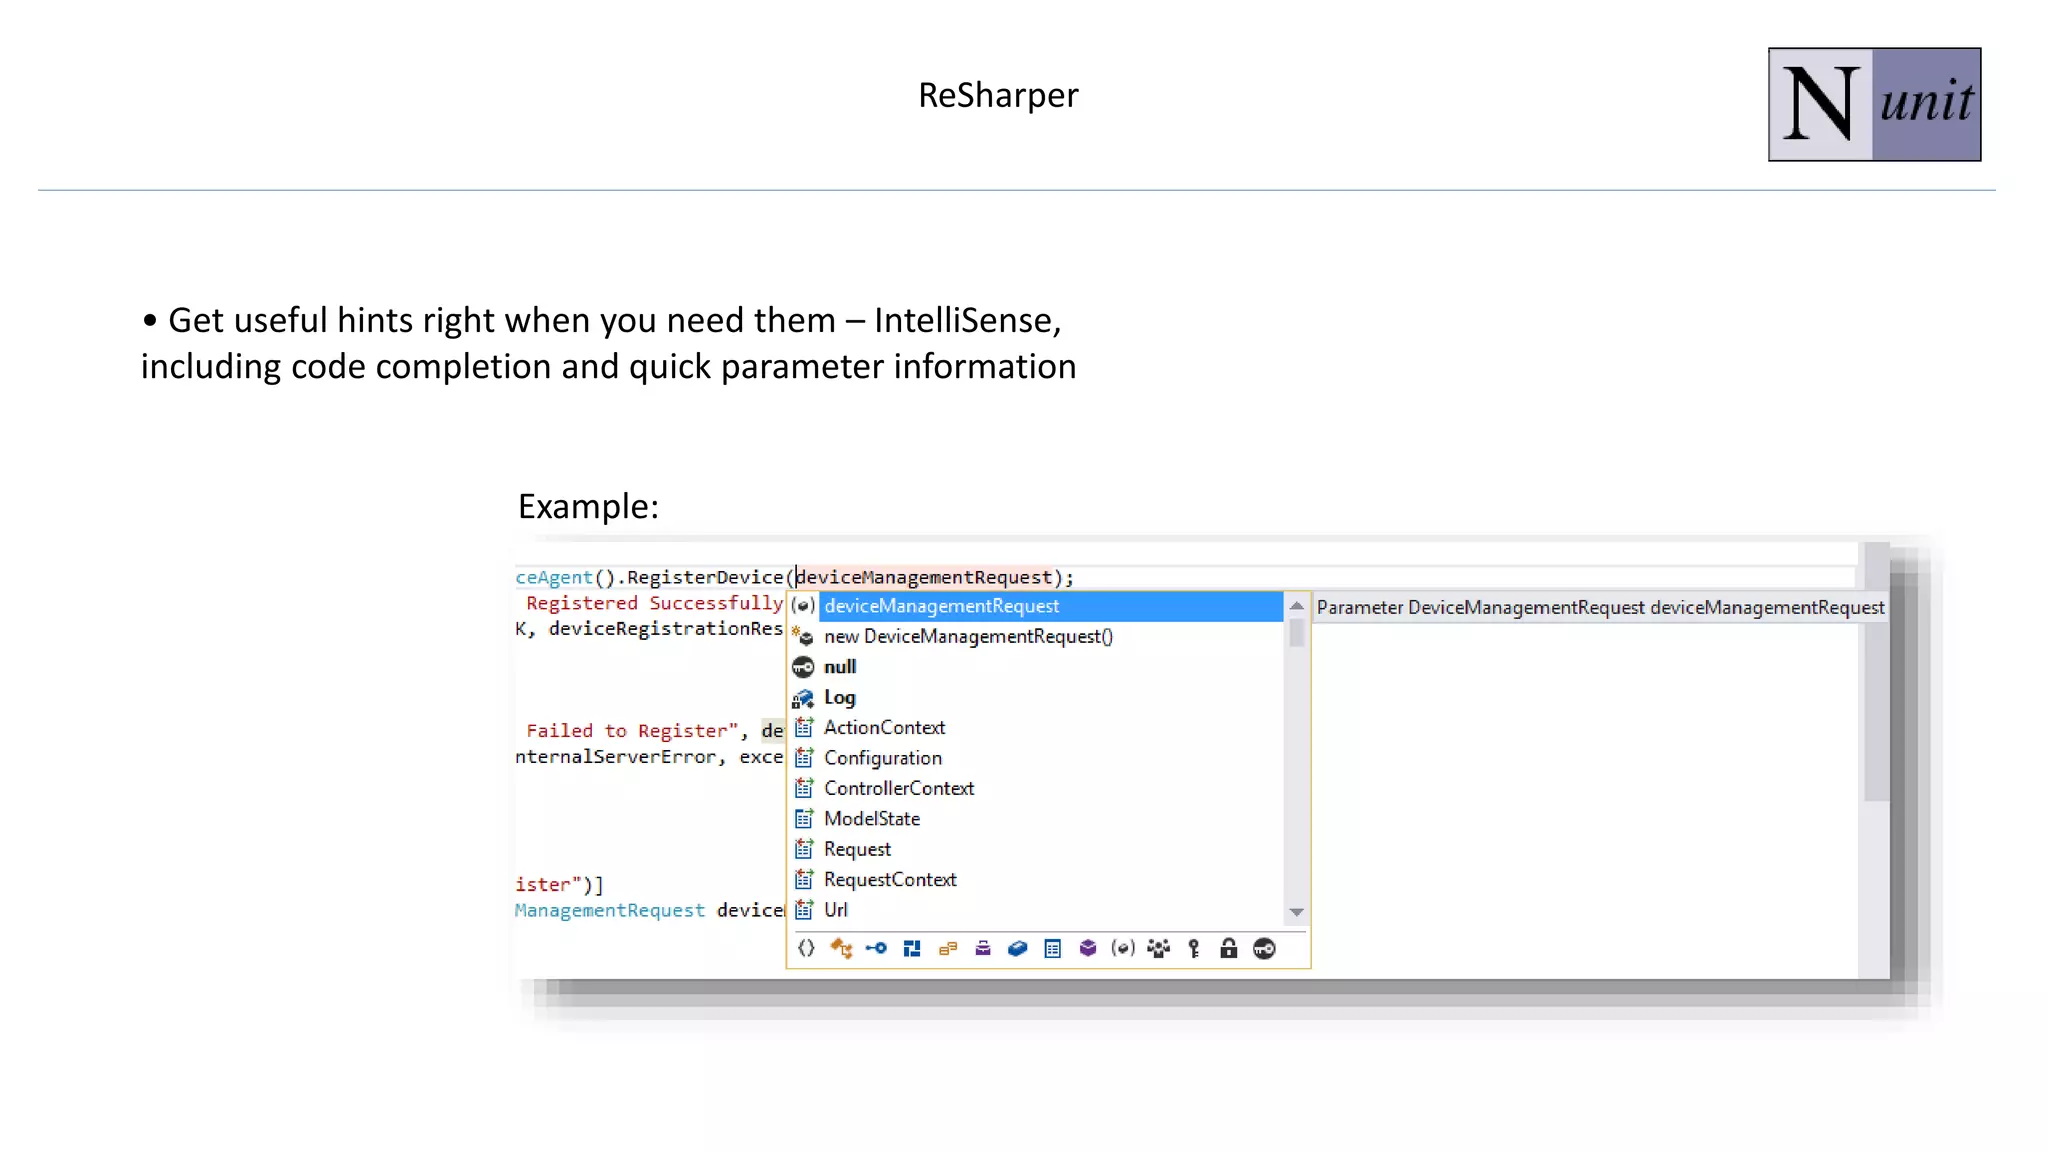Toggle the round keyword filter icon
This screenshot has height=1152, width=2048.
[x=1264, y=948]
